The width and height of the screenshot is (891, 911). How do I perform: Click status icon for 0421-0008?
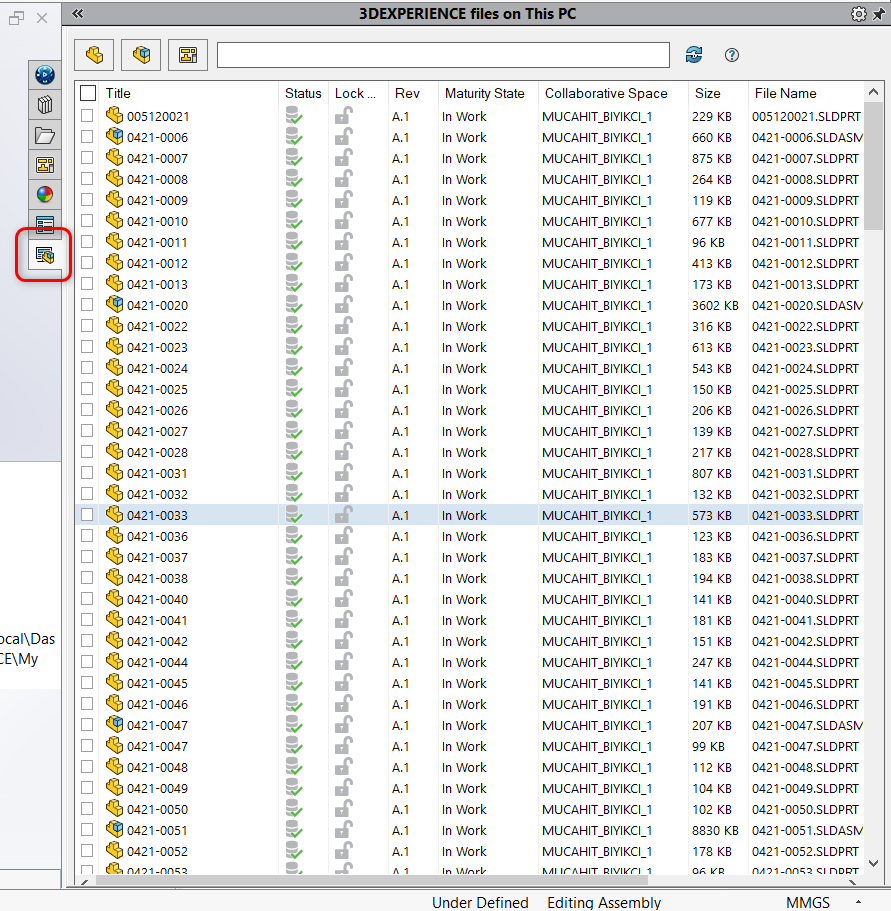294,179
